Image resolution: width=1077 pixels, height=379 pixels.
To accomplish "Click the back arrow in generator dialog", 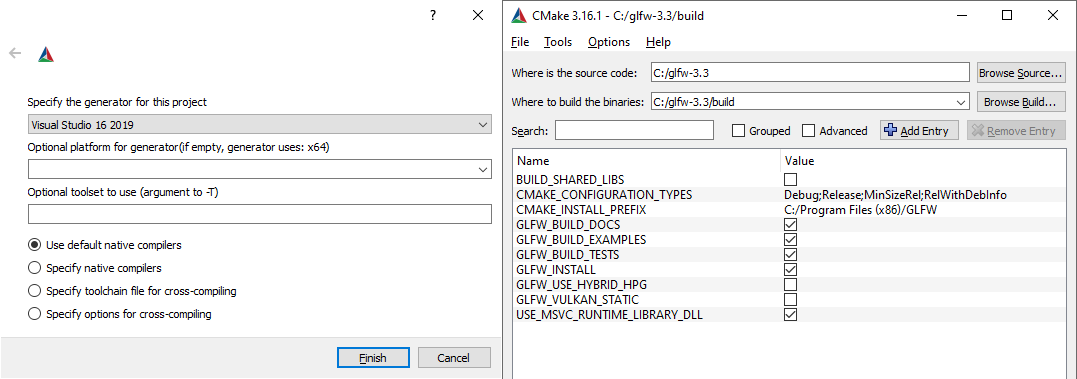I will (15, 54).
